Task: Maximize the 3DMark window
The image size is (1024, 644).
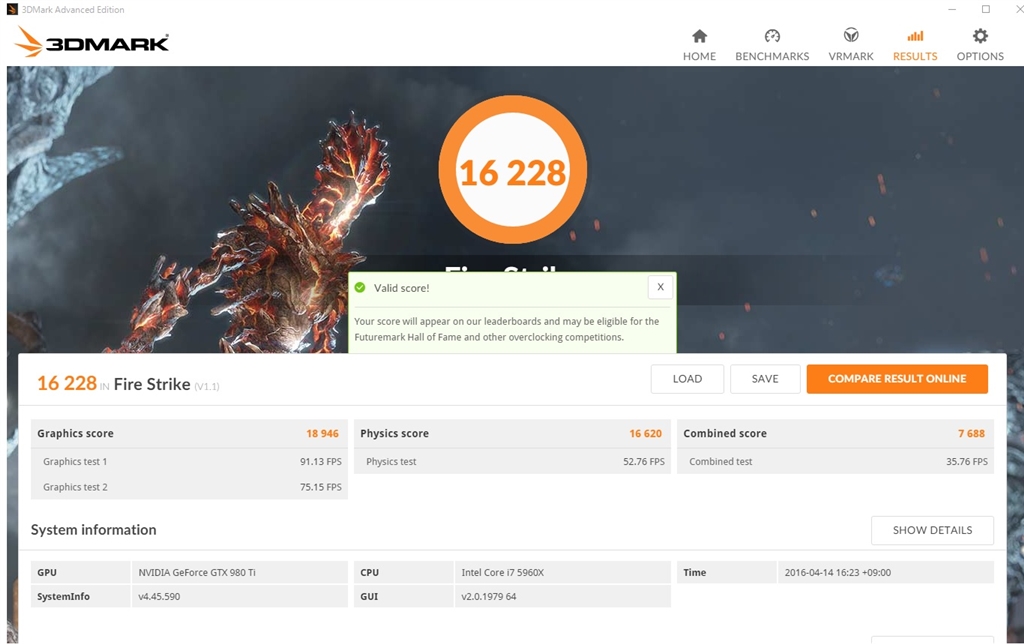Action: (x=985, y=9)
